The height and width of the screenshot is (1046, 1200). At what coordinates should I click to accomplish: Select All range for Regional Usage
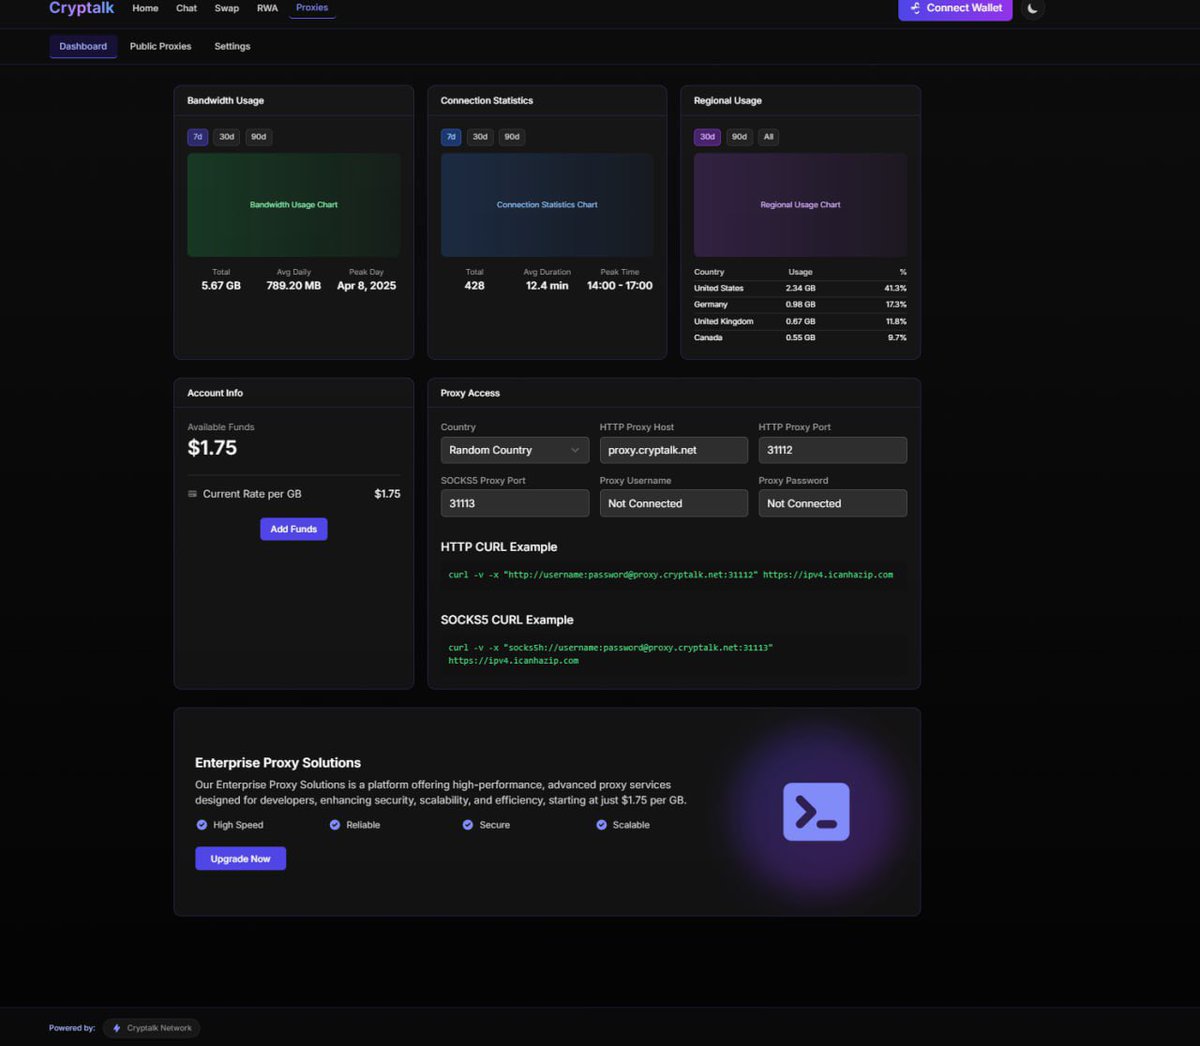pos(768,137)
